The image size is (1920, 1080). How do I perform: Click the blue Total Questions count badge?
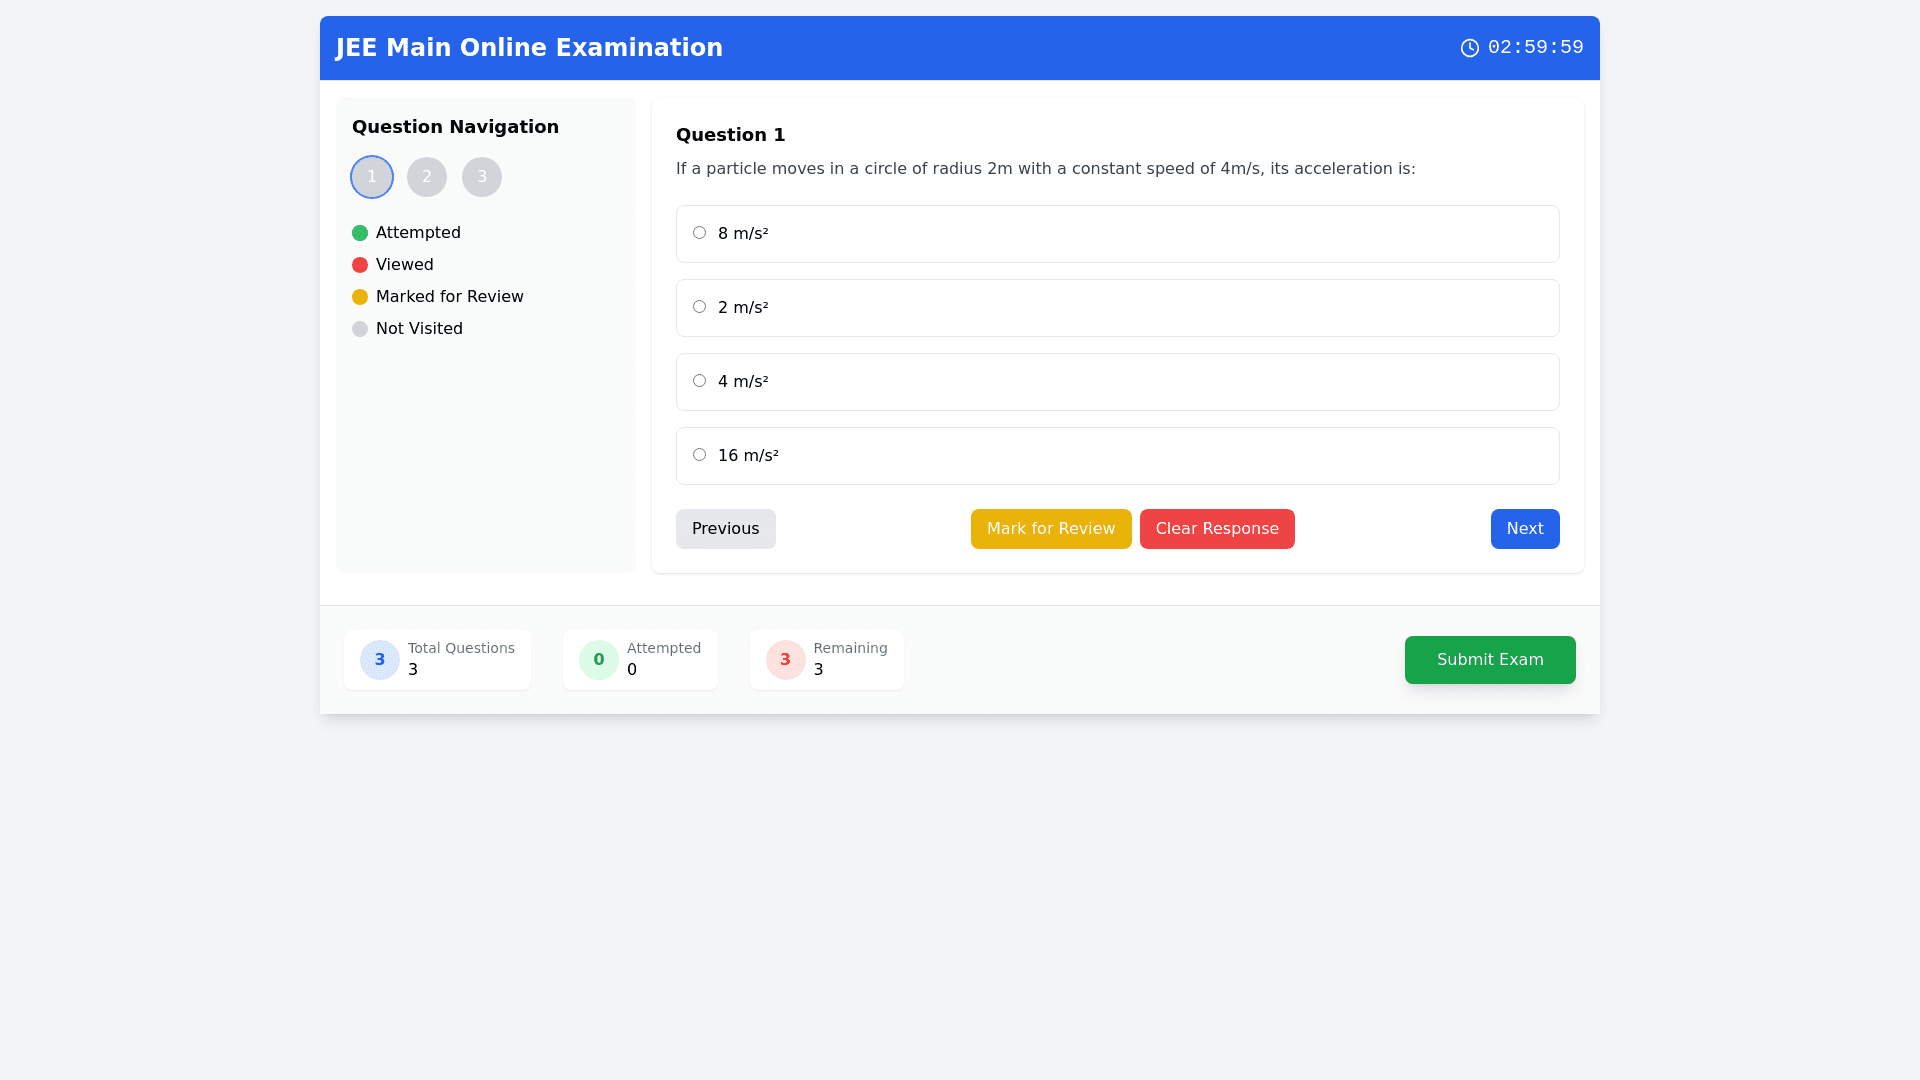[379, 660]
